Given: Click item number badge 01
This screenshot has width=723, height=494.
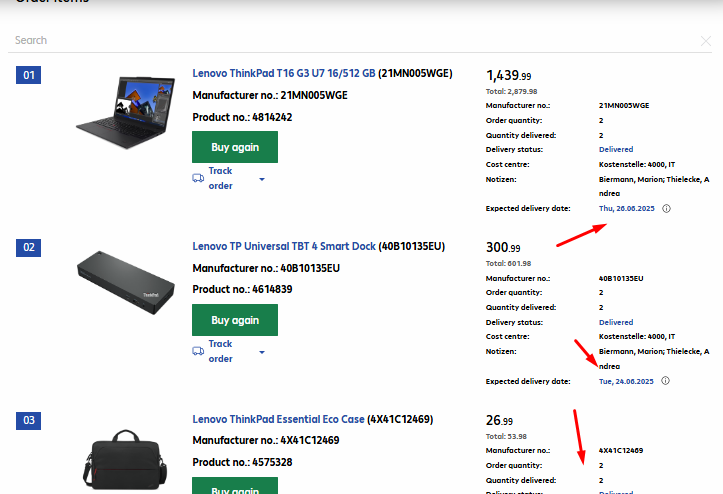Looking at the screenshot, I should point(29,75).
